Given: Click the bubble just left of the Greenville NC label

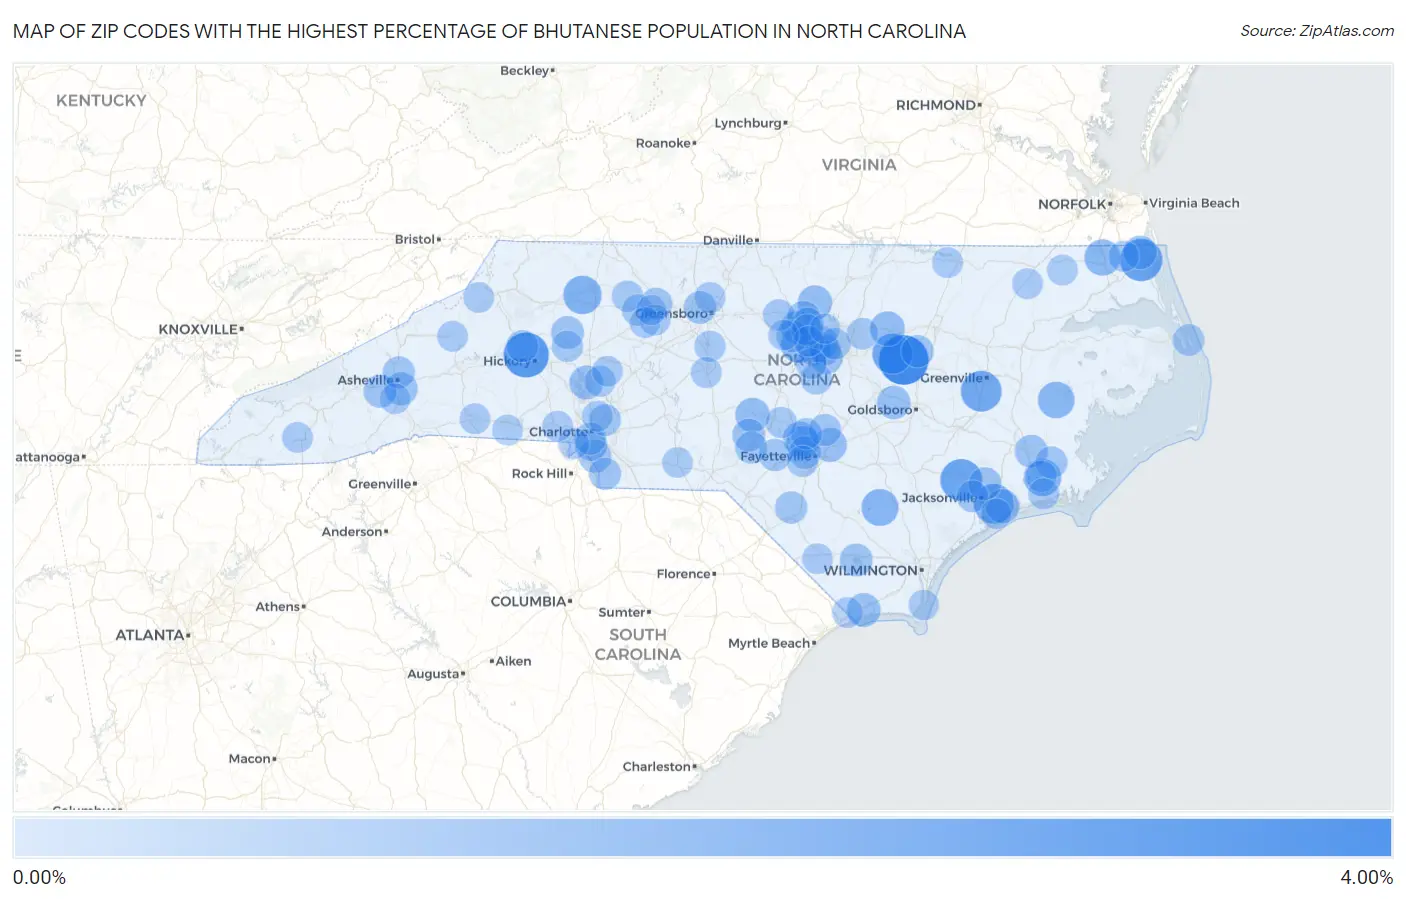Looking at the screenshot, I should pyautogui.click(x=903, y=360).
